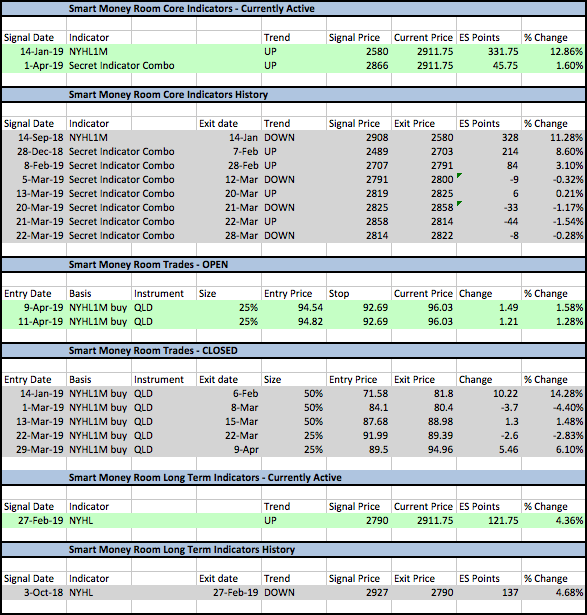The image size is (587, 615).
Task: Click the 331.75 ES Points value
Action: click(503, 51)
